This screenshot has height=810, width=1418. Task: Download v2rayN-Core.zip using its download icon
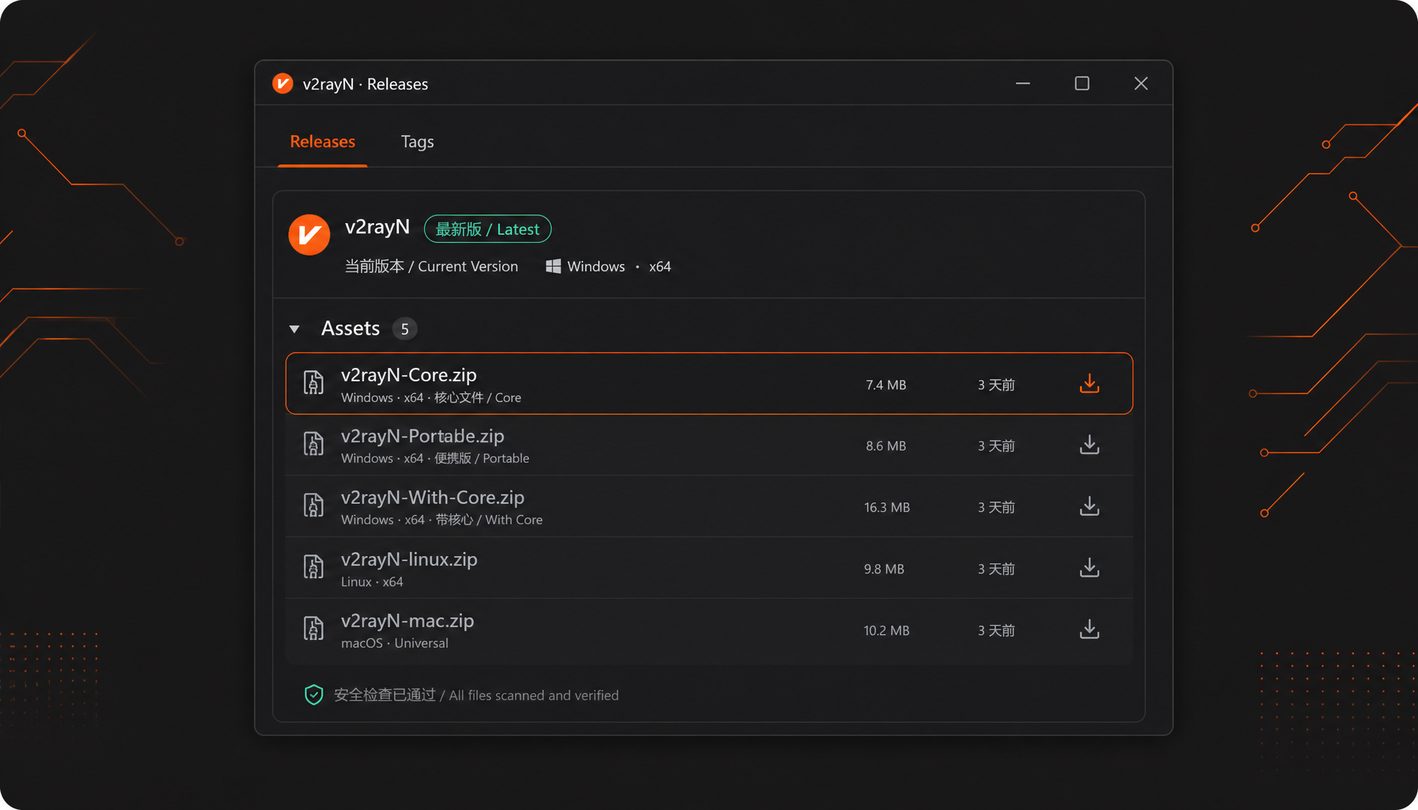click(1089, 384)
